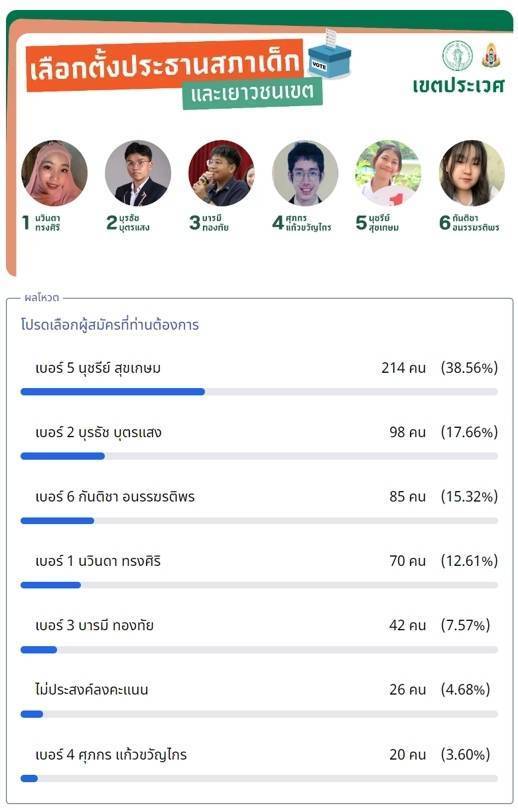
Task: Click the blue ballot box vote icon
Action: tap(329, 54)
